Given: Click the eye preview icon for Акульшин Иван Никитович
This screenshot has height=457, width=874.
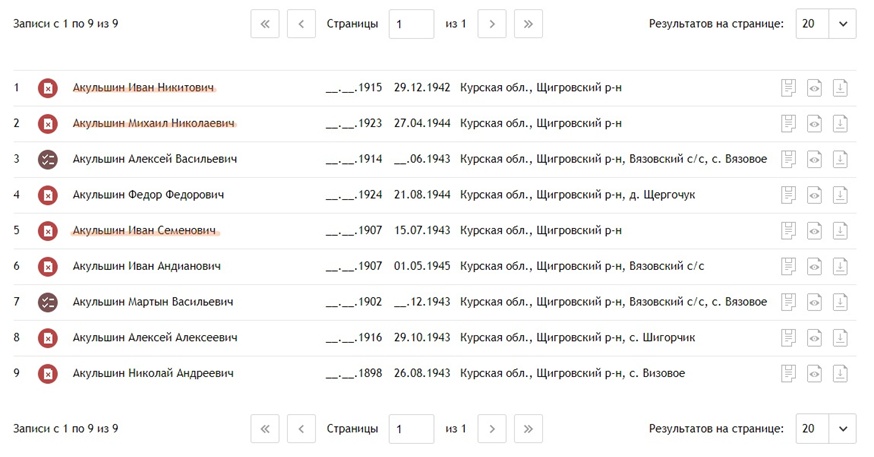Looking at the screenshot, I should tap(814, 88).
